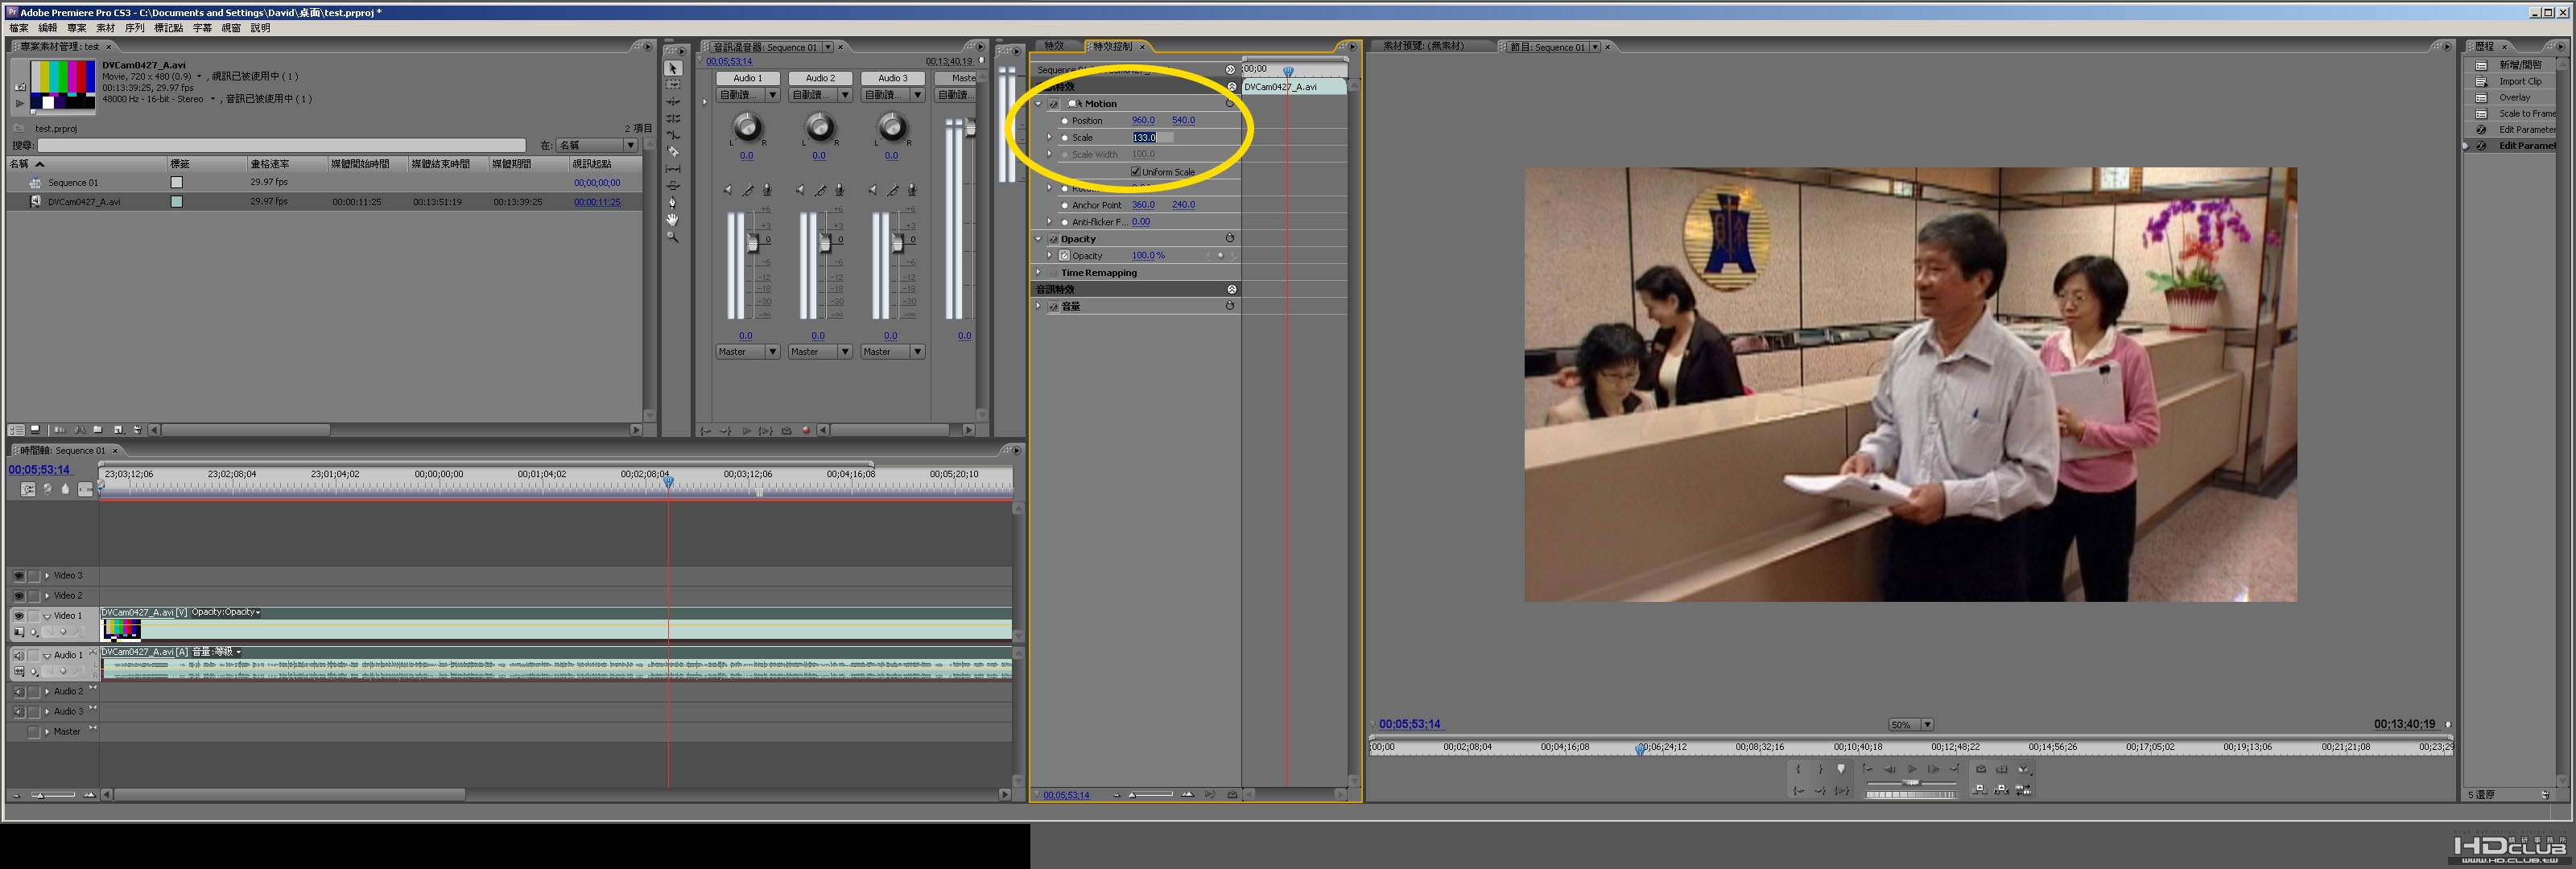Solo Audio 2 track in audio mixer
2576x869 pixels.
coord(820,190)
